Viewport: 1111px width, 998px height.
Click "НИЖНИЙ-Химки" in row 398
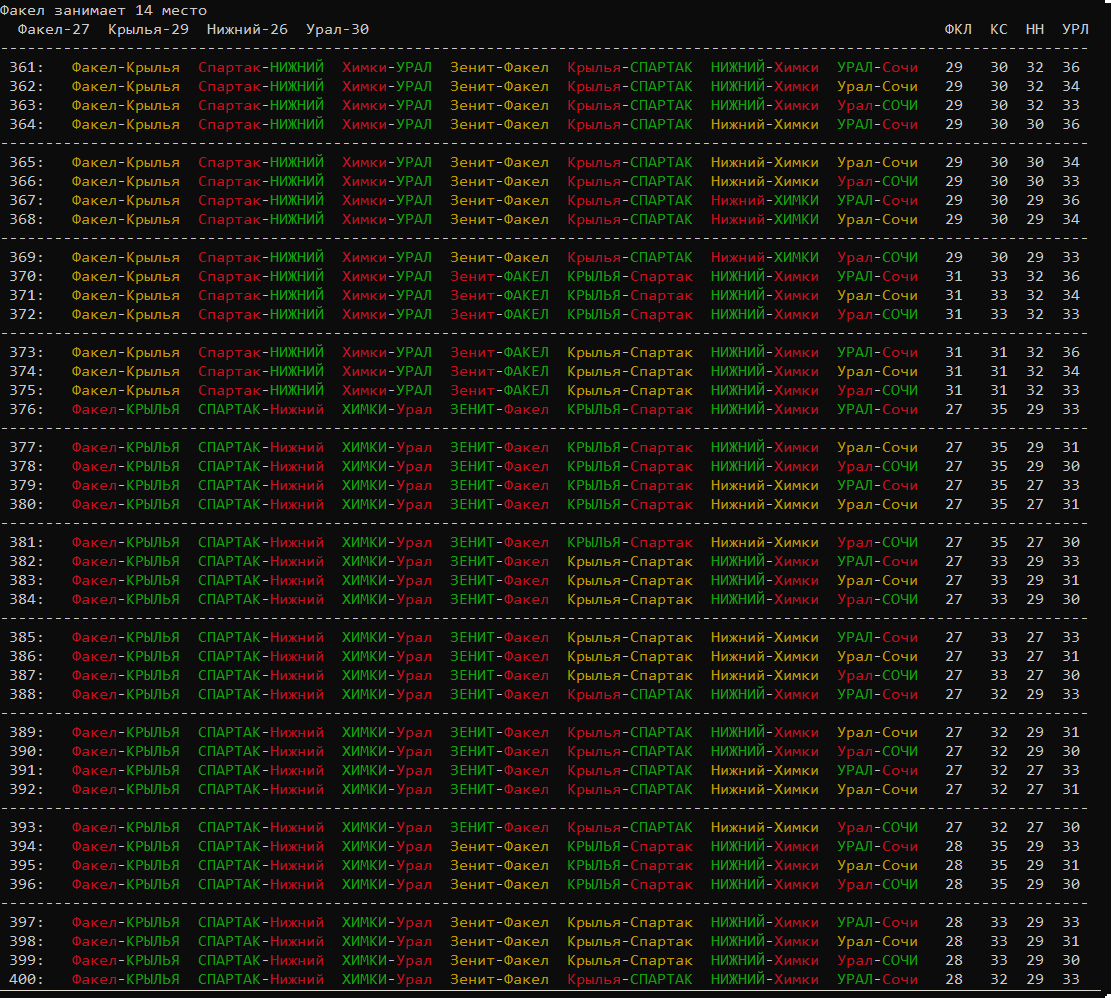pos(765,942)
